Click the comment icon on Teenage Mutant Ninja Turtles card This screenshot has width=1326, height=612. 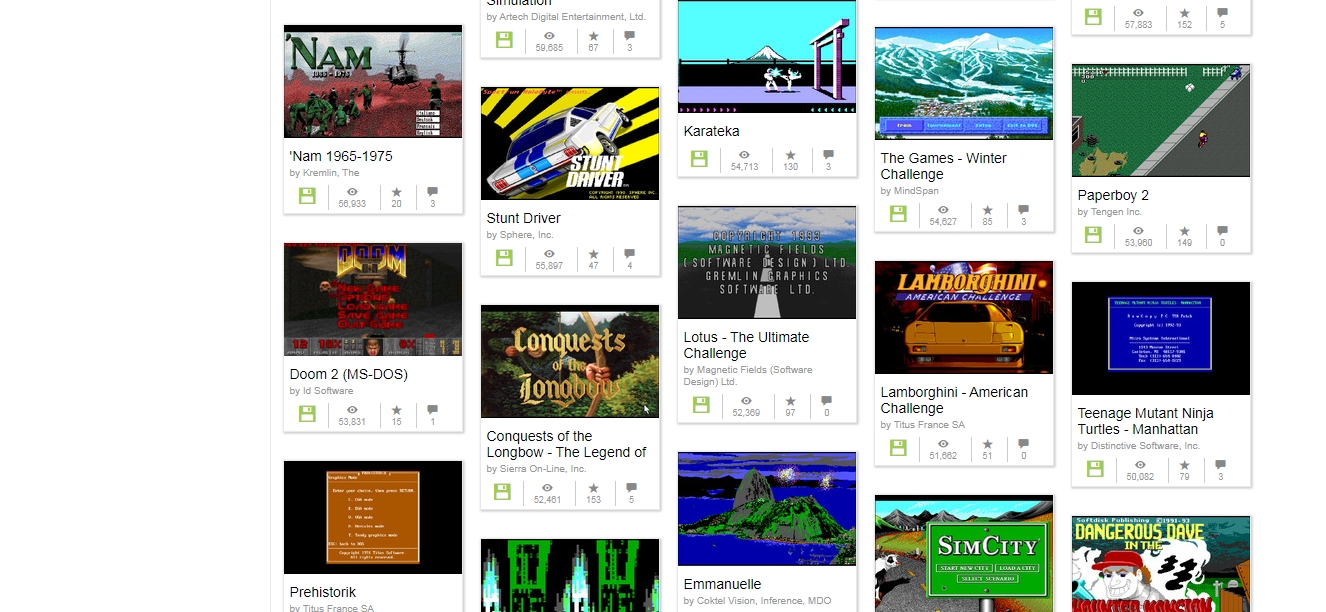(1220, 464)
